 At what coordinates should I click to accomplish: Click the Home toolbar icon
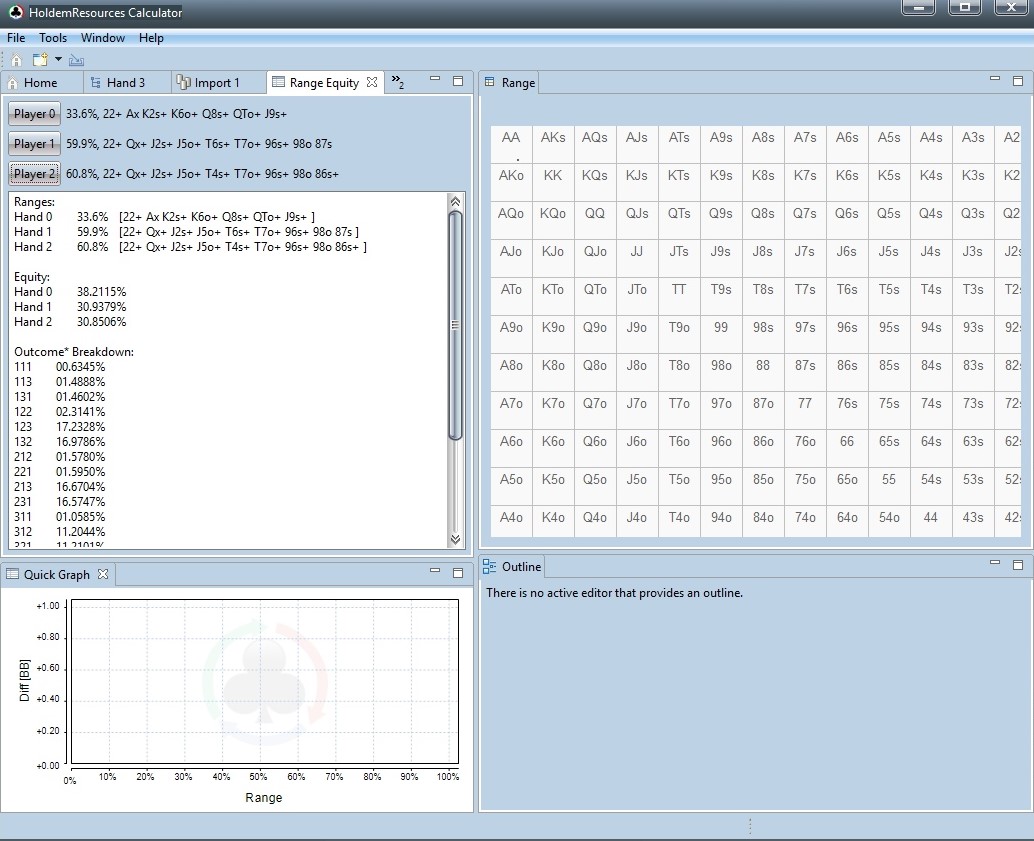[x=16, y=60]
